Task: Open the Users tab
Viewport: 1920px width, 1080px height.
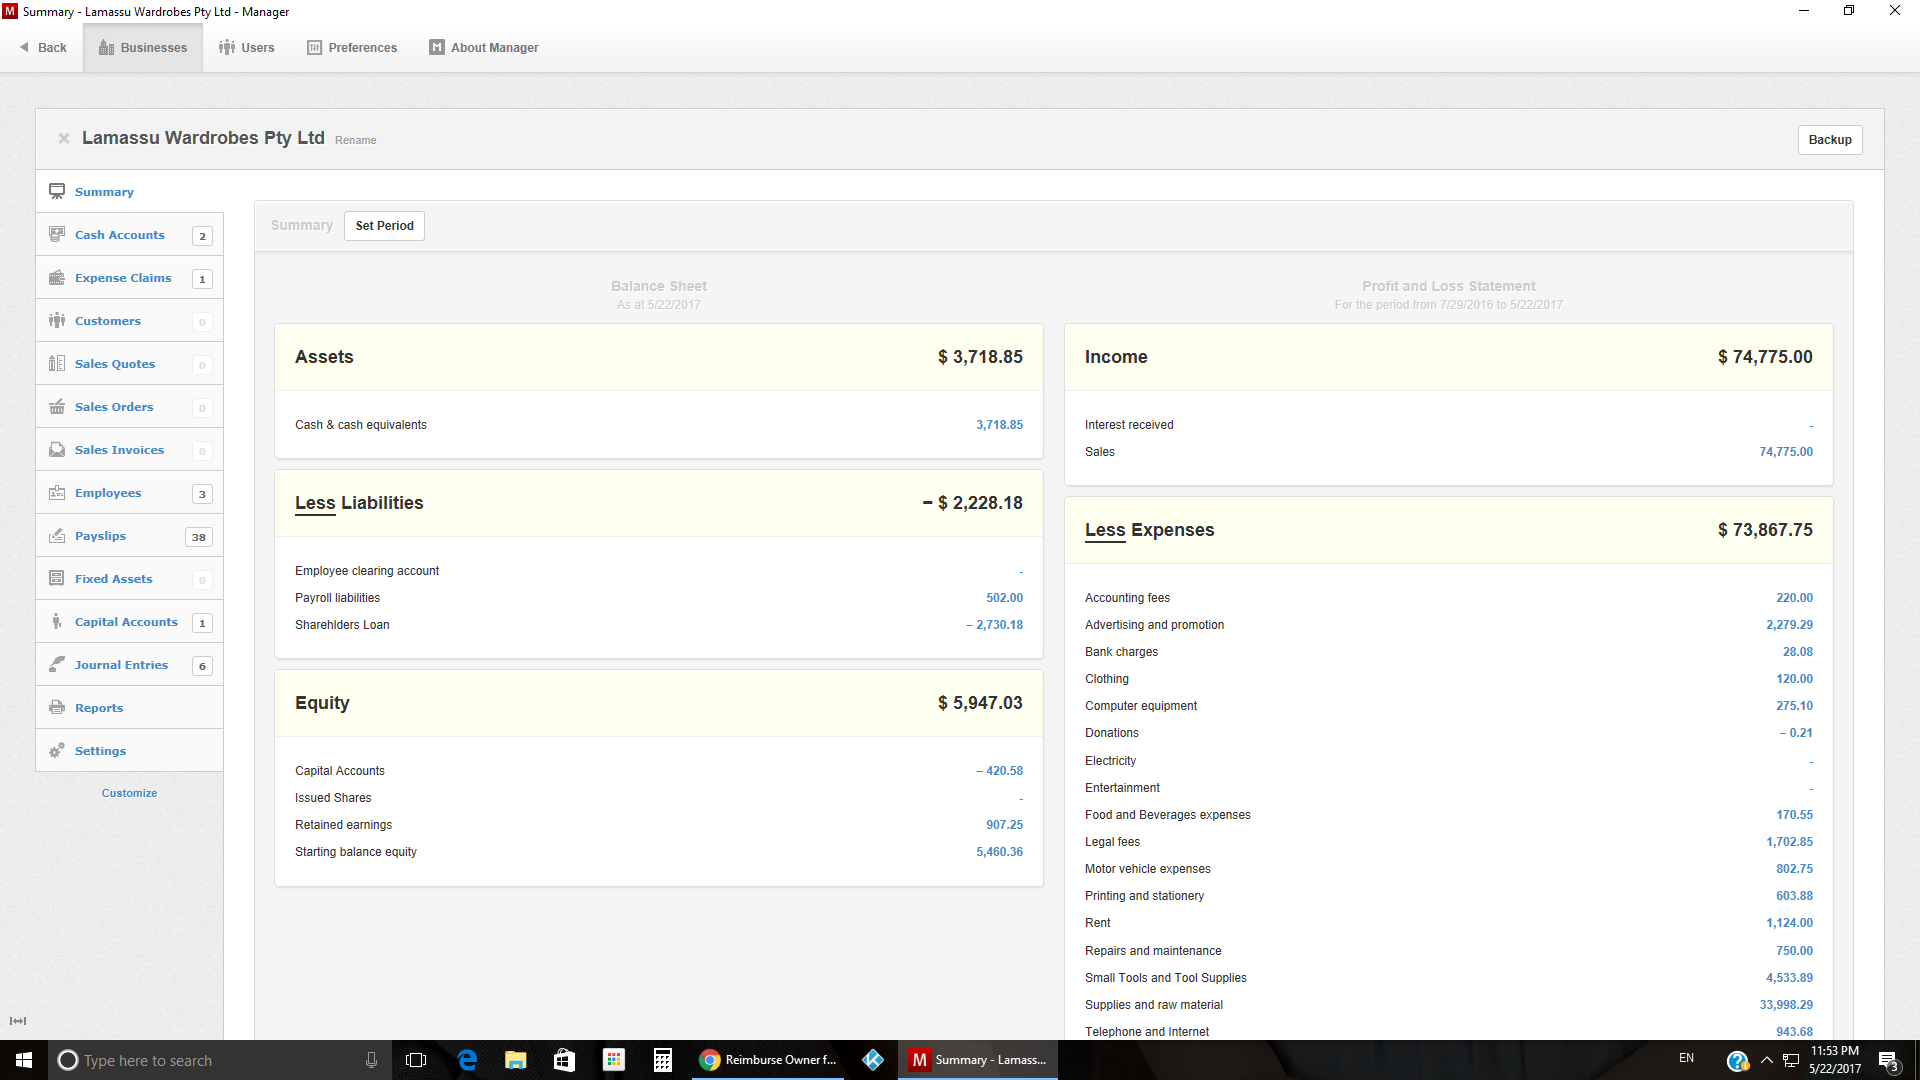Action: [246, 47]
